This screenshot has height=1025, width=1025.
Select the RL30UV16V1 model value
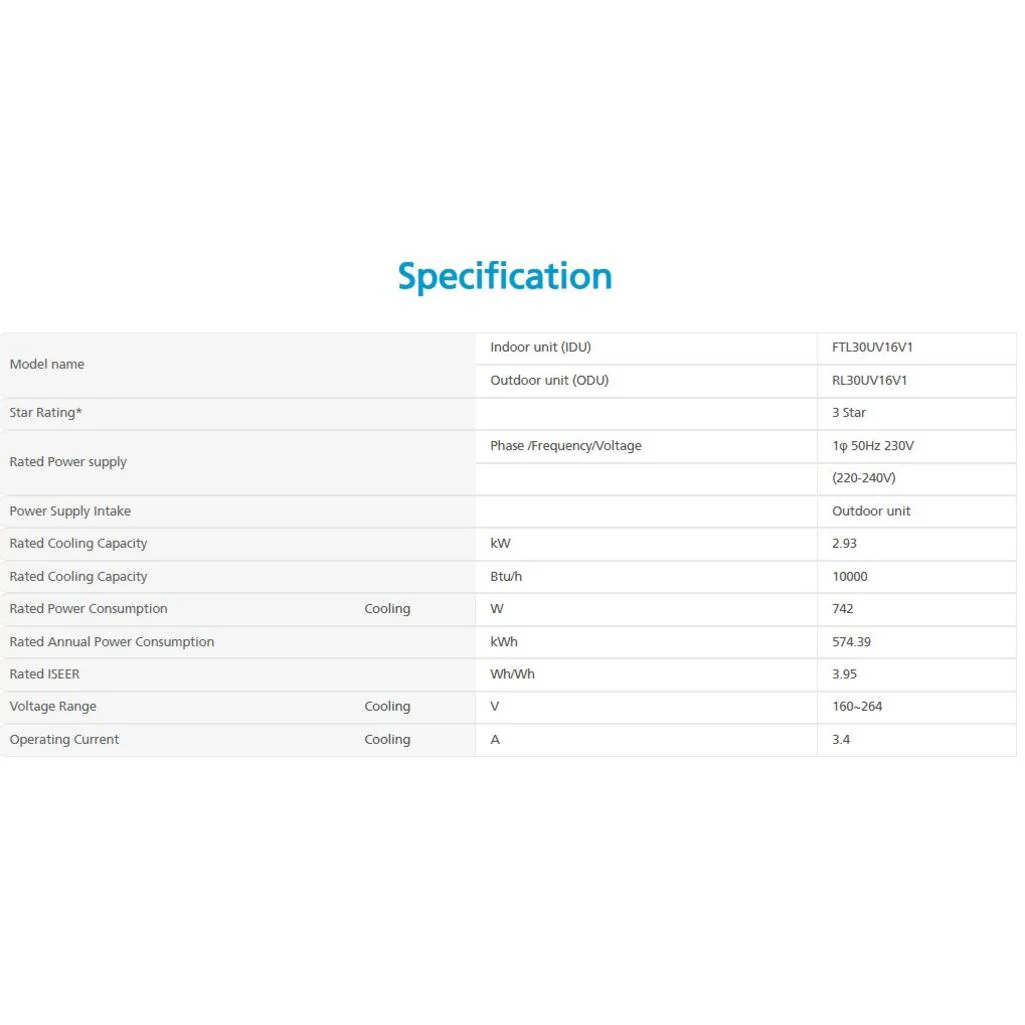coord(869,380)
